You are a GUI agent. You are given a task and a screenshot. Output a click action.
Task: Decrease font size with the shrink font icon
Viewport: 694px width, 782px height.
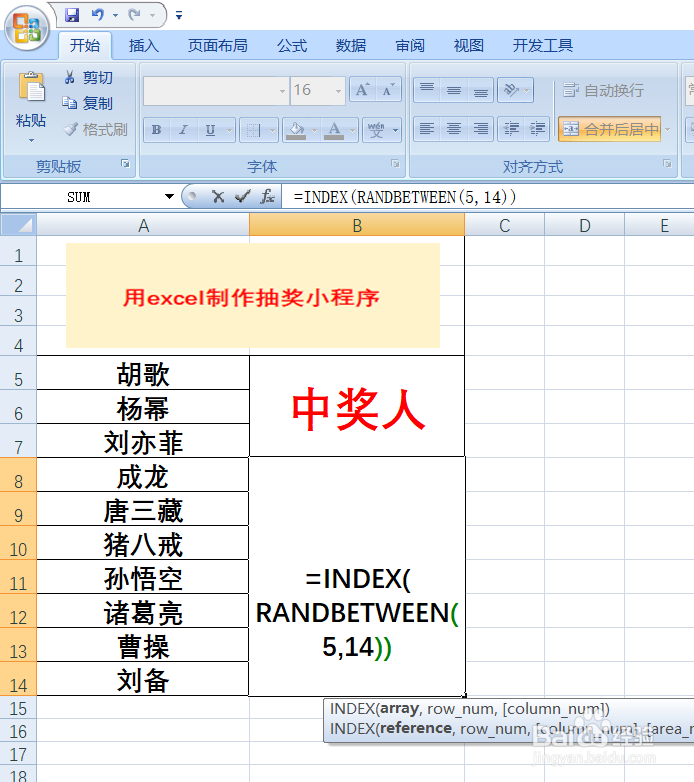click(388, 90)
